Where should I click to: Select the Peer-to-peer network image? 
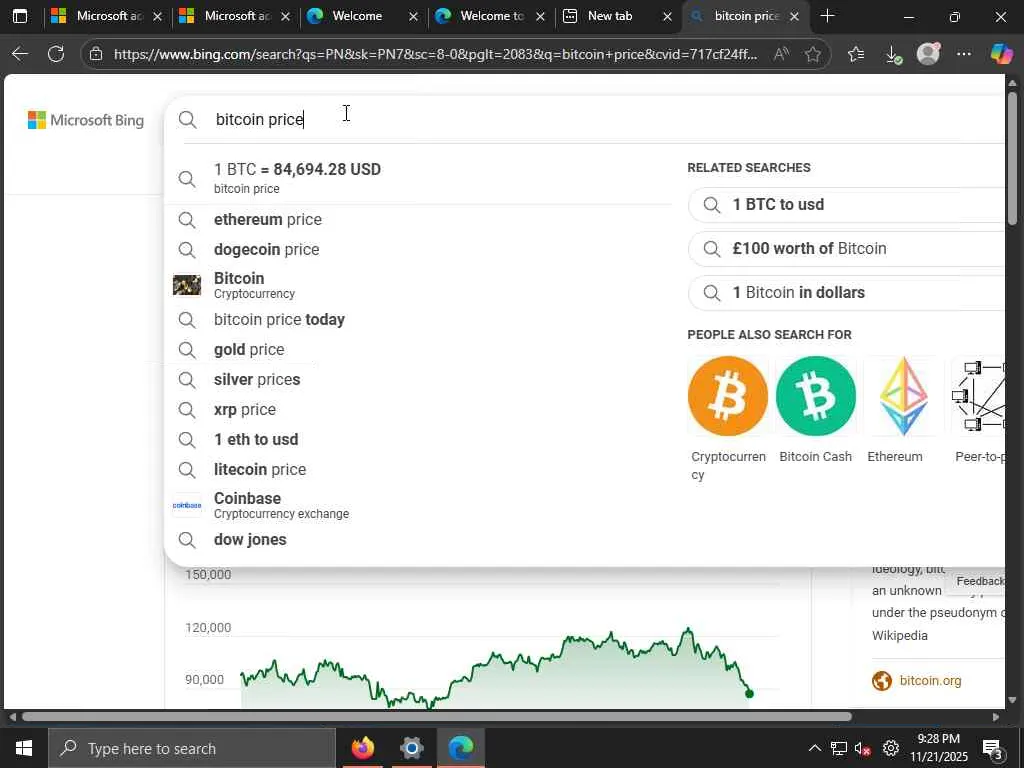[978, 396]
